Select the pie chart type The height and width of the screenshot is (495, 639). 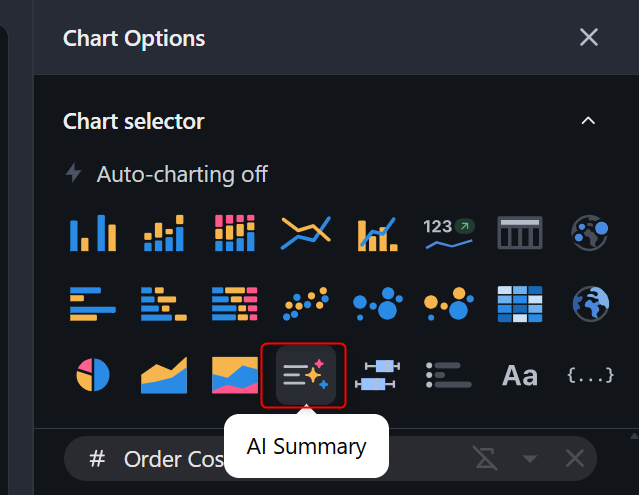(93, 375)
